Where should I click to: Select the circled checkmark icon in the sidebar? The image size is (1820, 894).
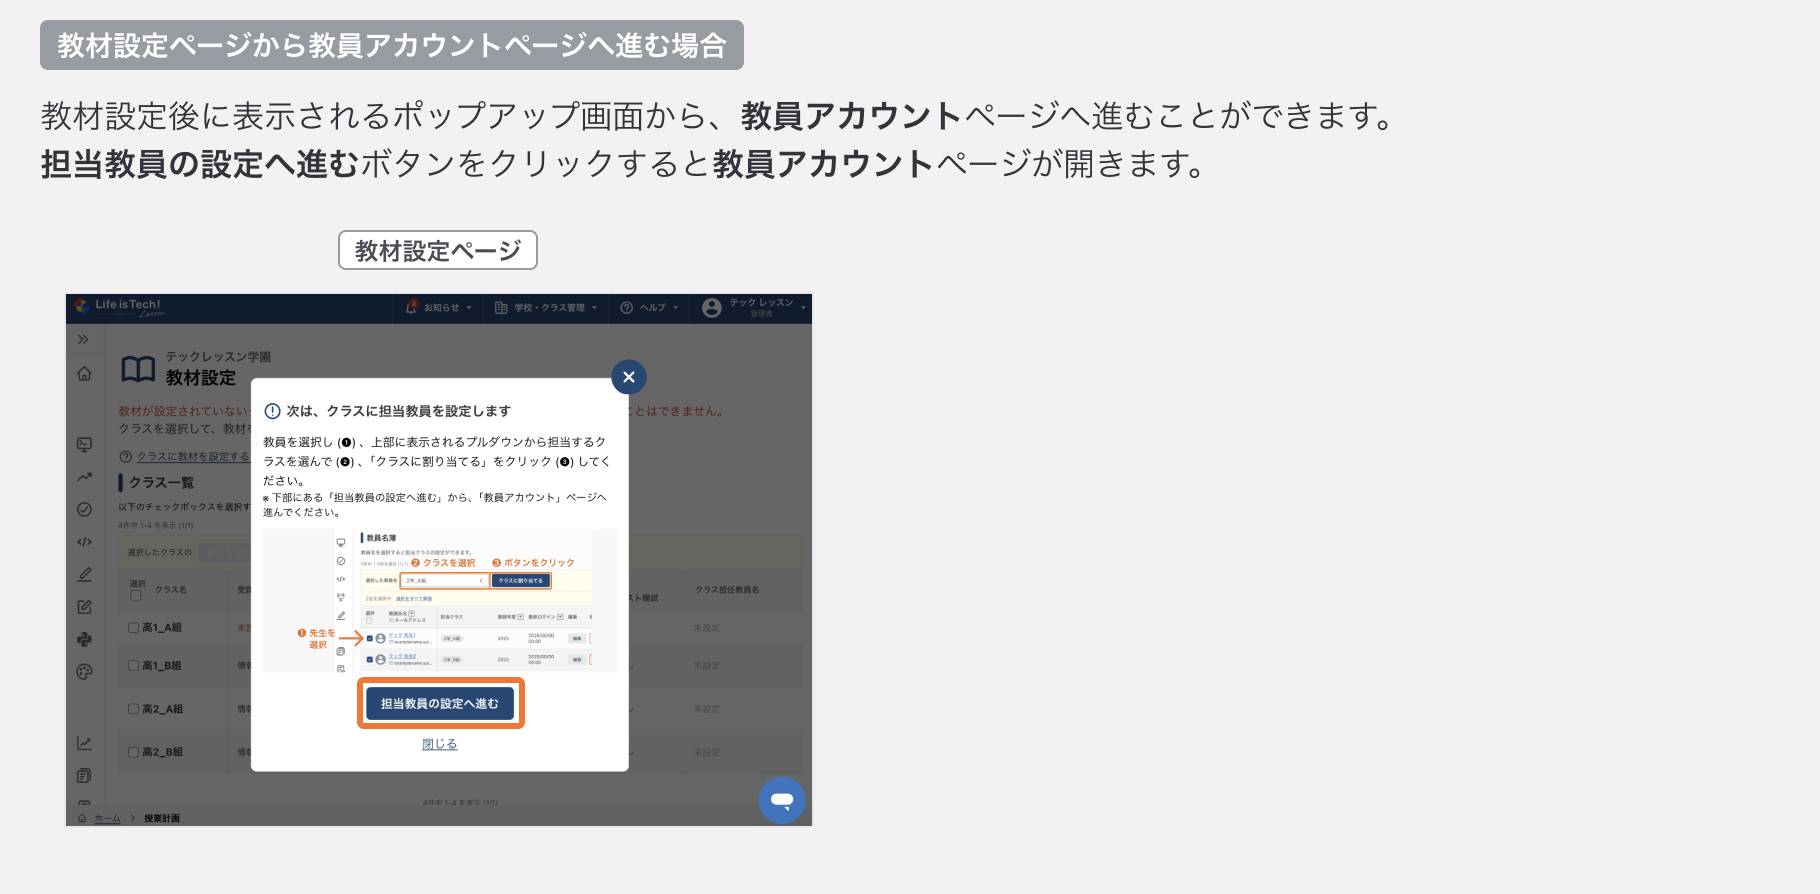(x=84, y=509)
